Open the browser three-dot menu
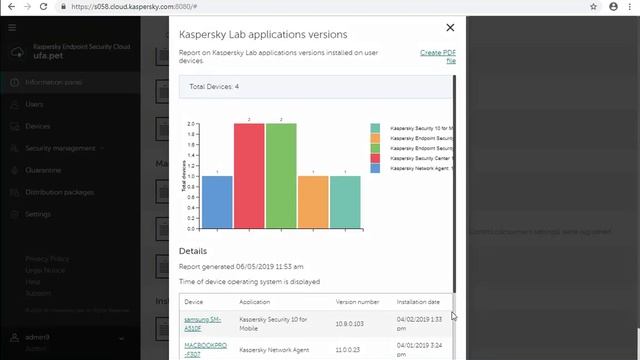 point(630,7)
